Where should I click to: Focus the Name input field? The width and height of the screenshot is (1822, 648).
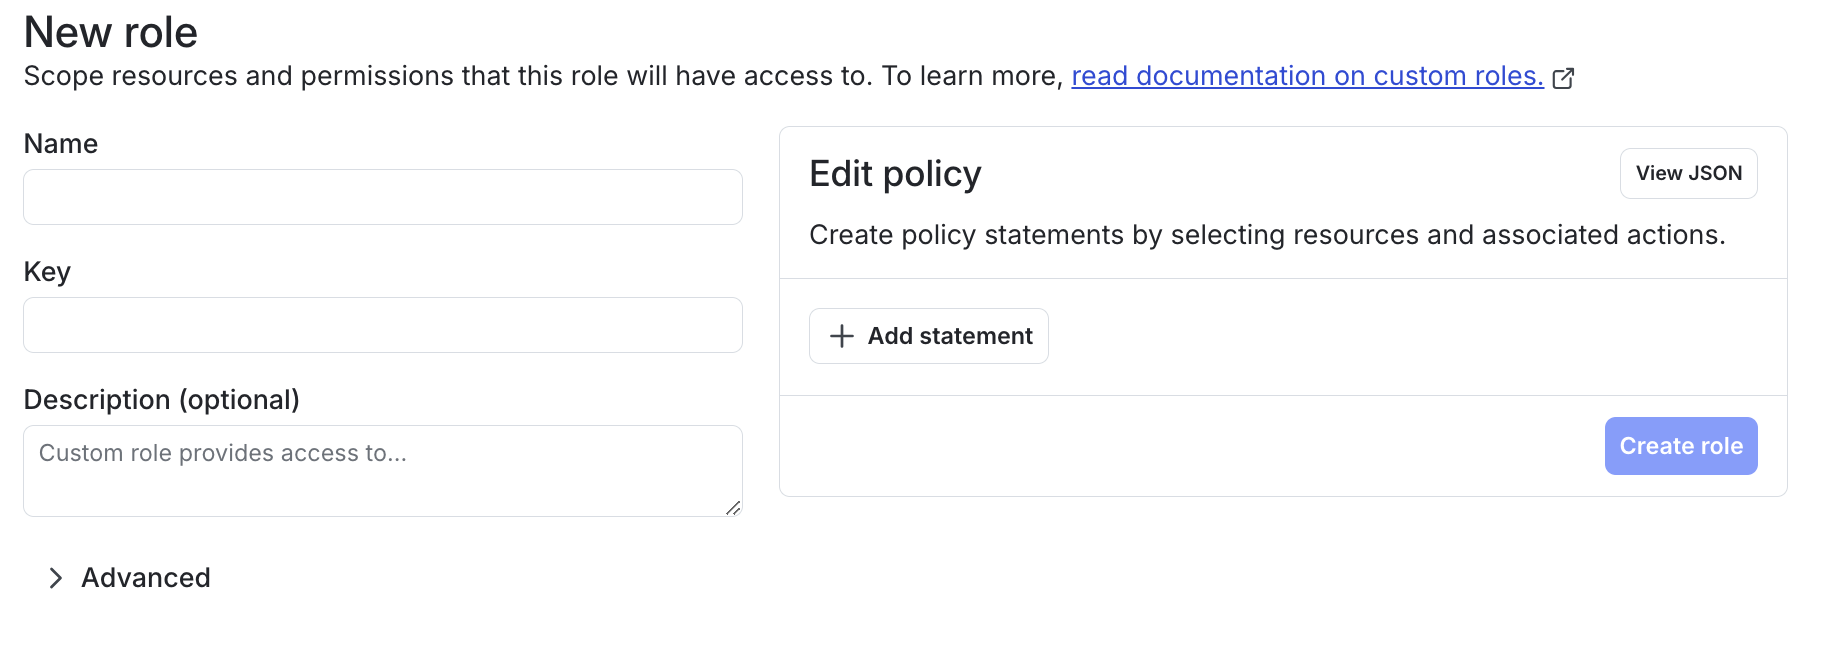(383, 197)
